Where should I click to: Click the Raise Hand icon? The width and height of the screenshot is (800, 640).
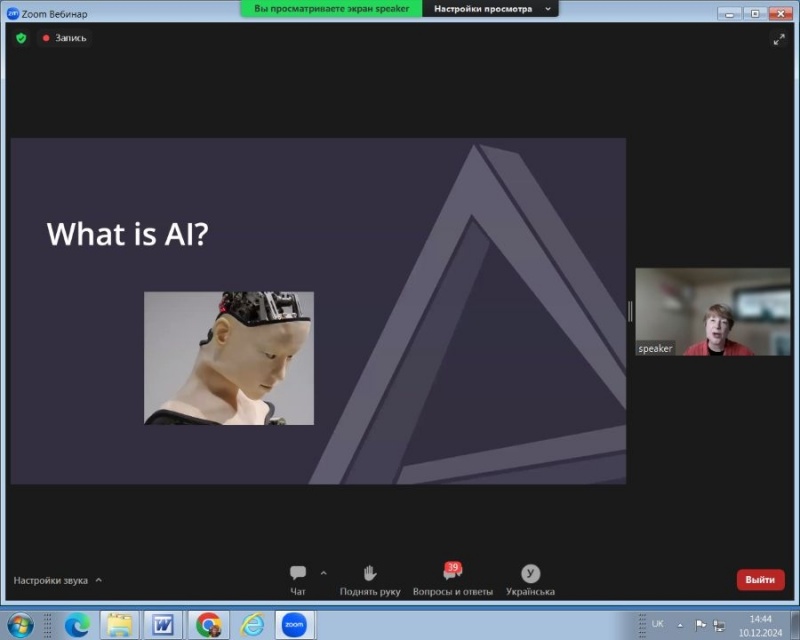point(369,574)
